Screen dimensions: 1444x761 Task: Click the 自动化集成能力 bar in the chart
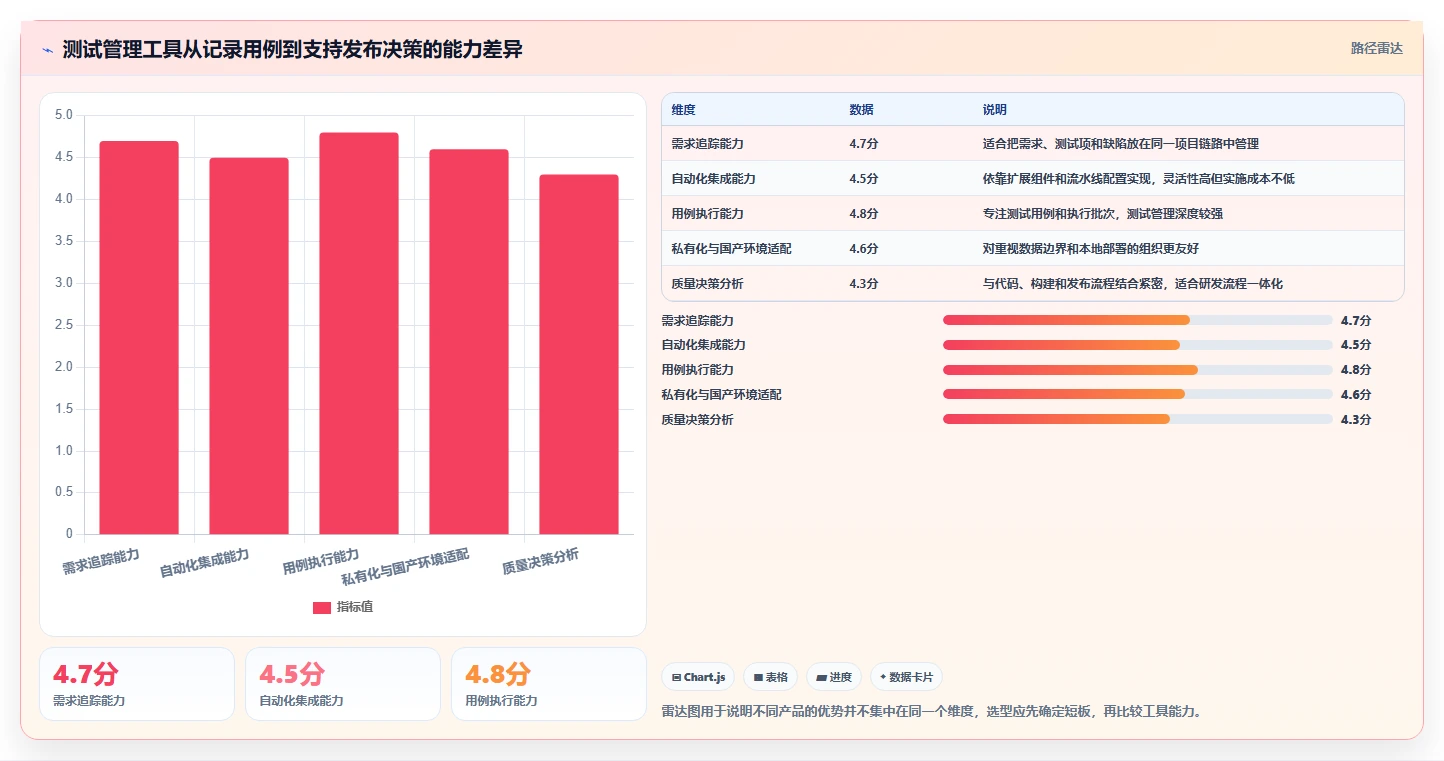[x=249, y=346]
